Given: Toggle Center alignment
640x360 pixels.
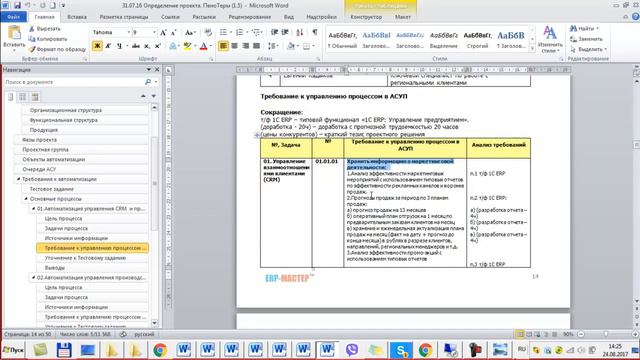Looking at the screenshot, I should pos(234,46).
